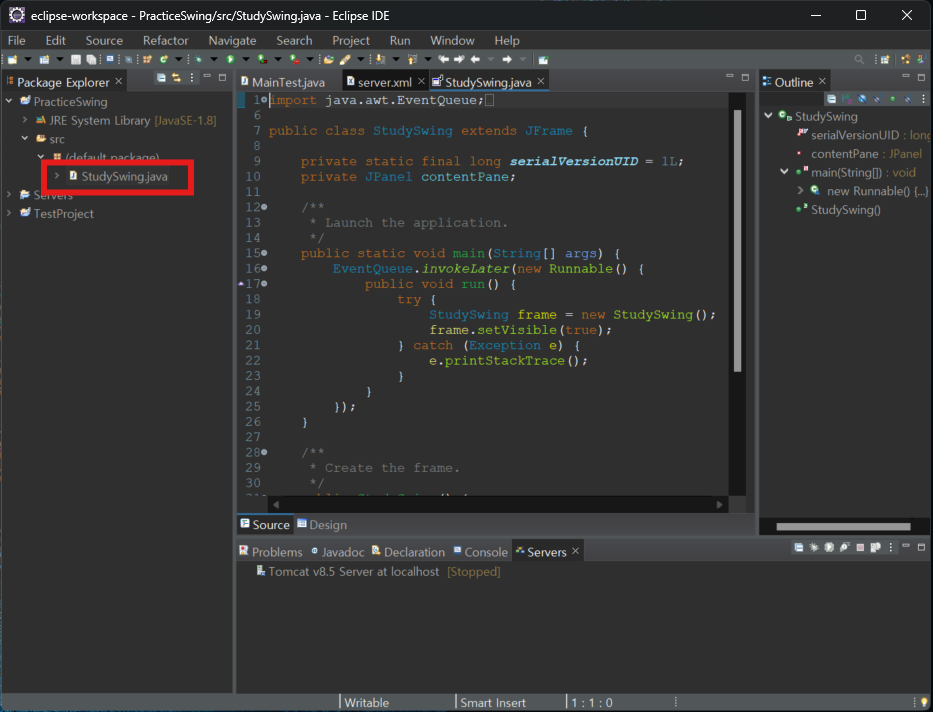The width and height of the screenshot is (933, 712).
Task: Click the Last Edit Location arrow icon
Action: (x=444, y=59)
